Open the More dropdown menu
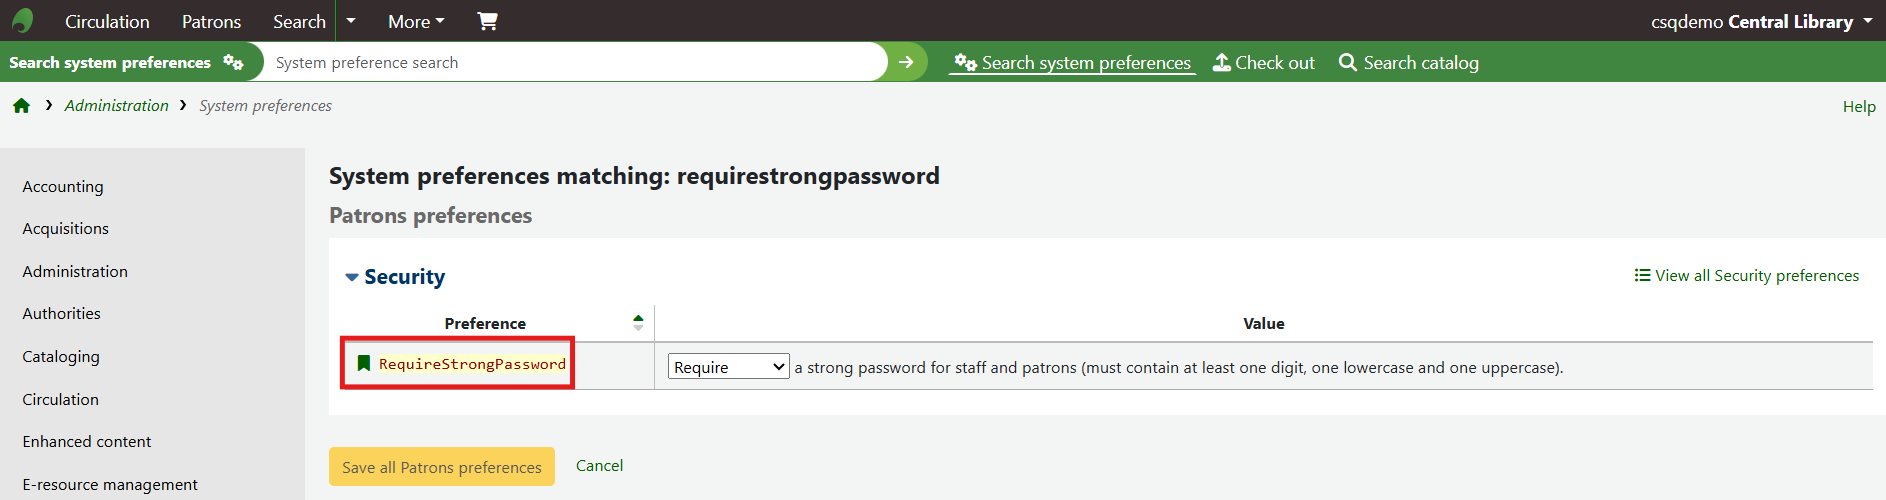 click(416, 21)
